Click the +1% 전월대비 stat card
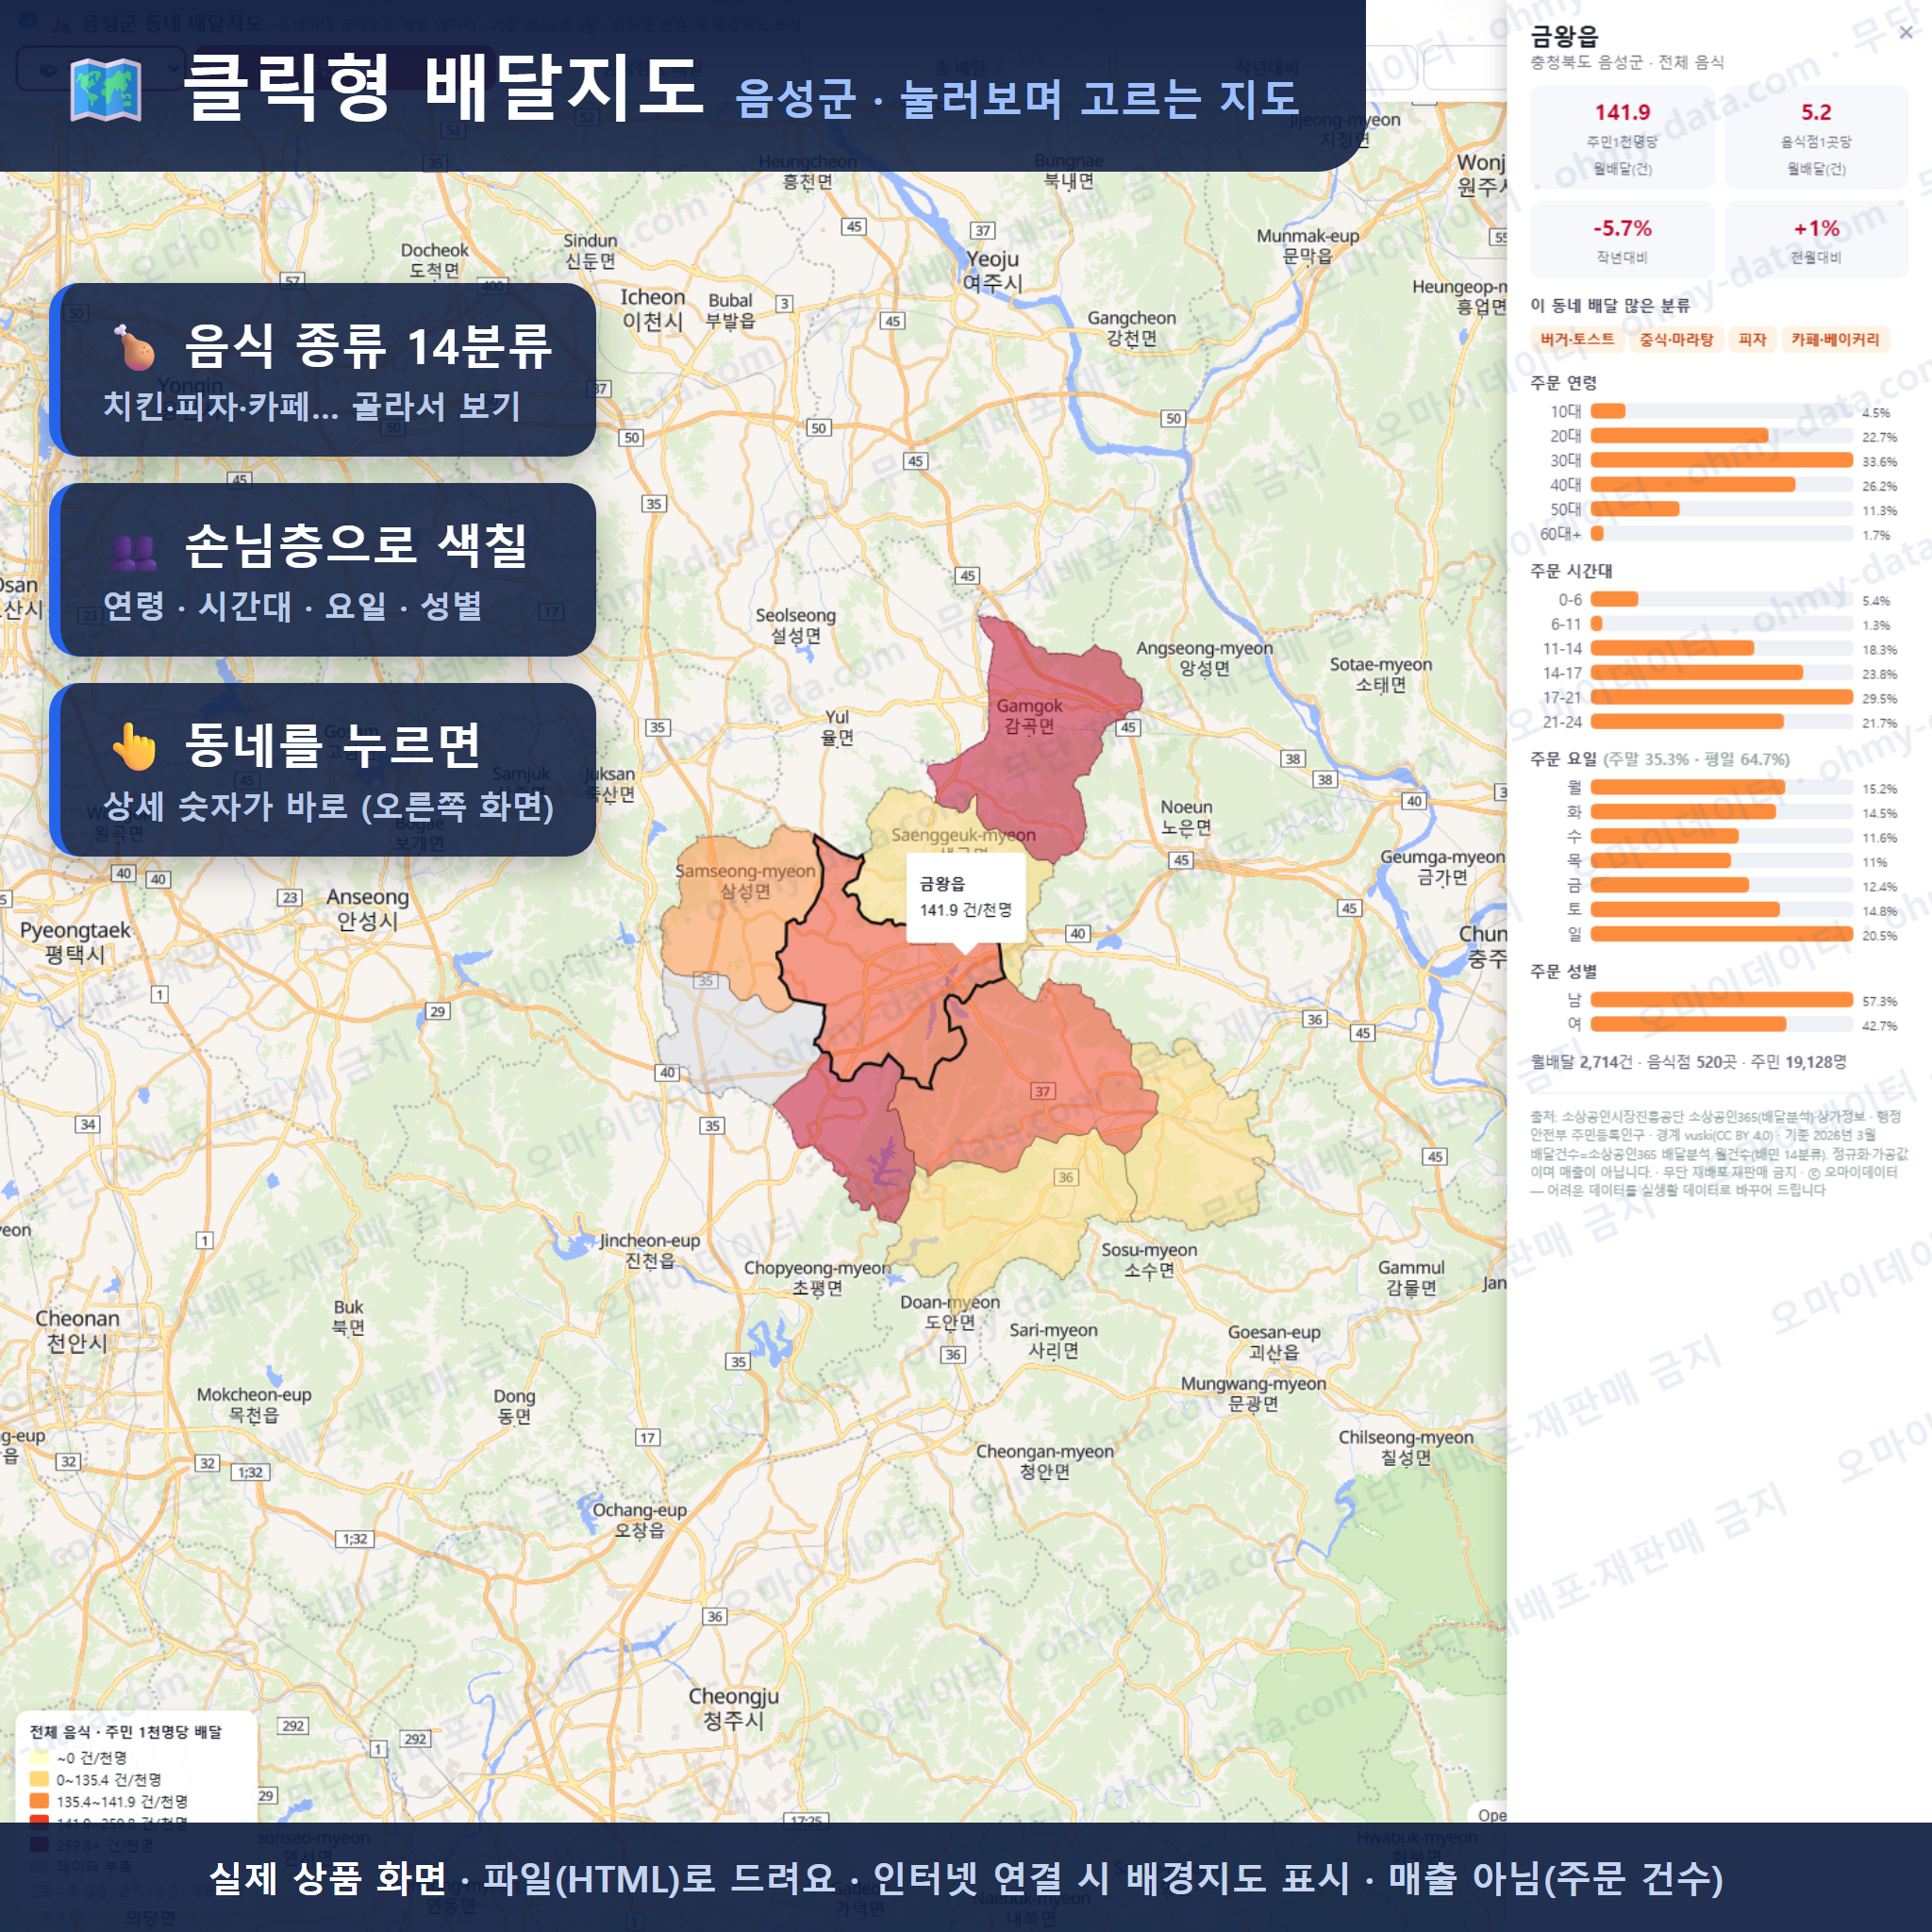 (x=1816, y=240)
